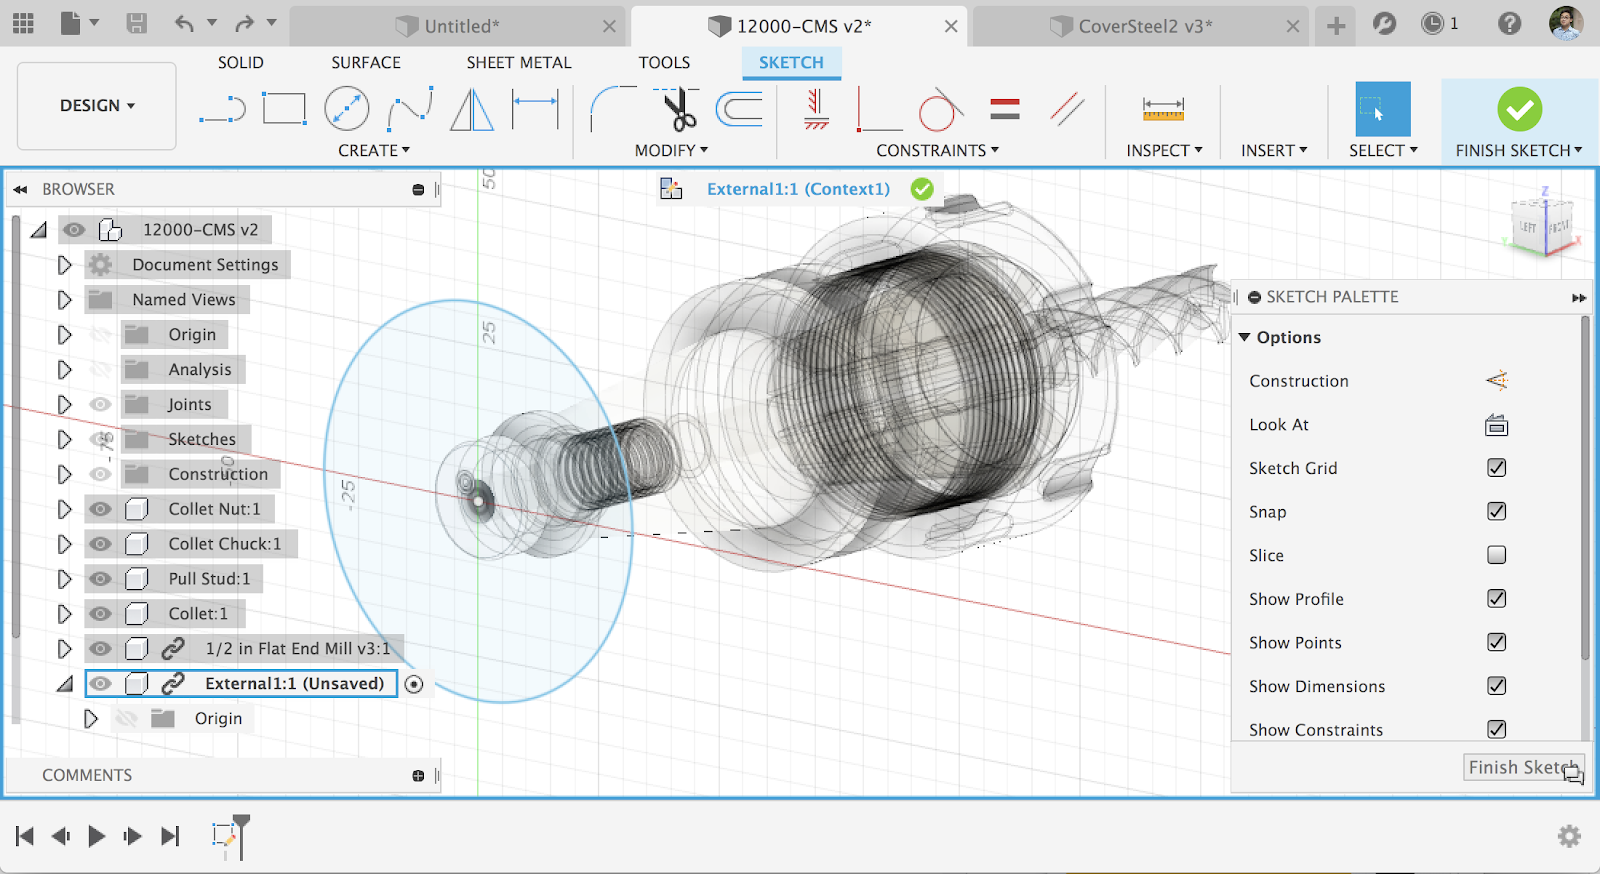The width and height of the screenshot is (1600, 874).
Task: Pick the Center Diameter Circle tool
Action: click(347, 109)
